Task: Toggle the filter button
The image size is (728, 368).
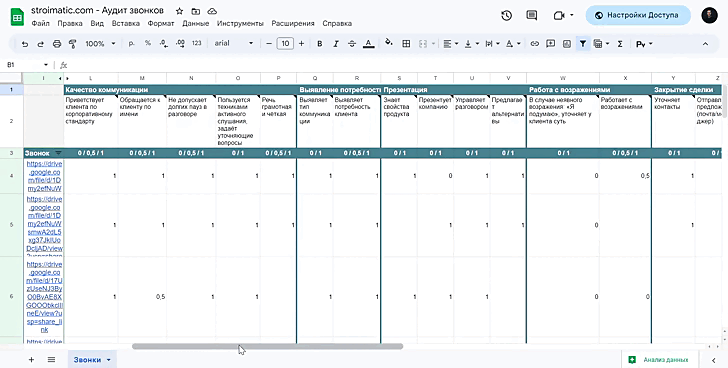Action: 582,44
